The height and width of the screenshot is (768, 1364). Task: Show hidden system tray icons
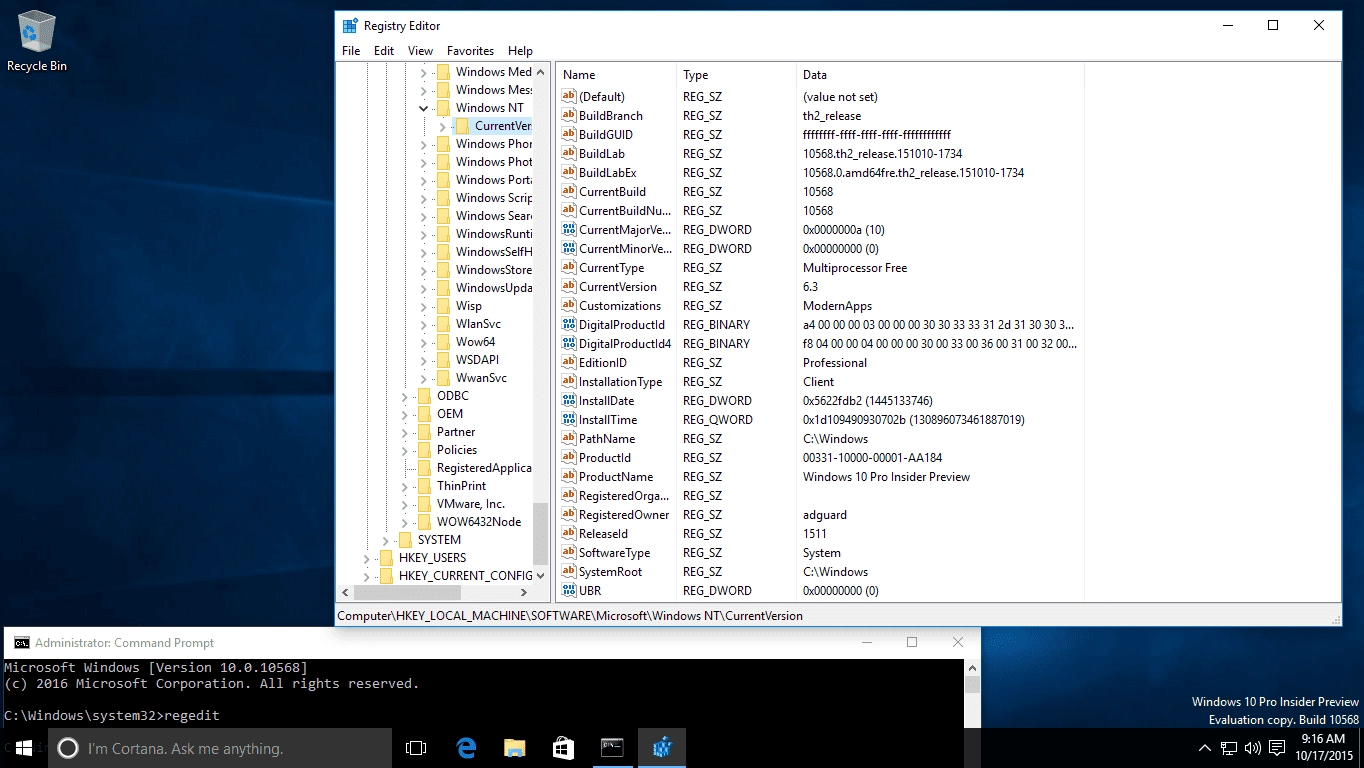(1204, 748)
